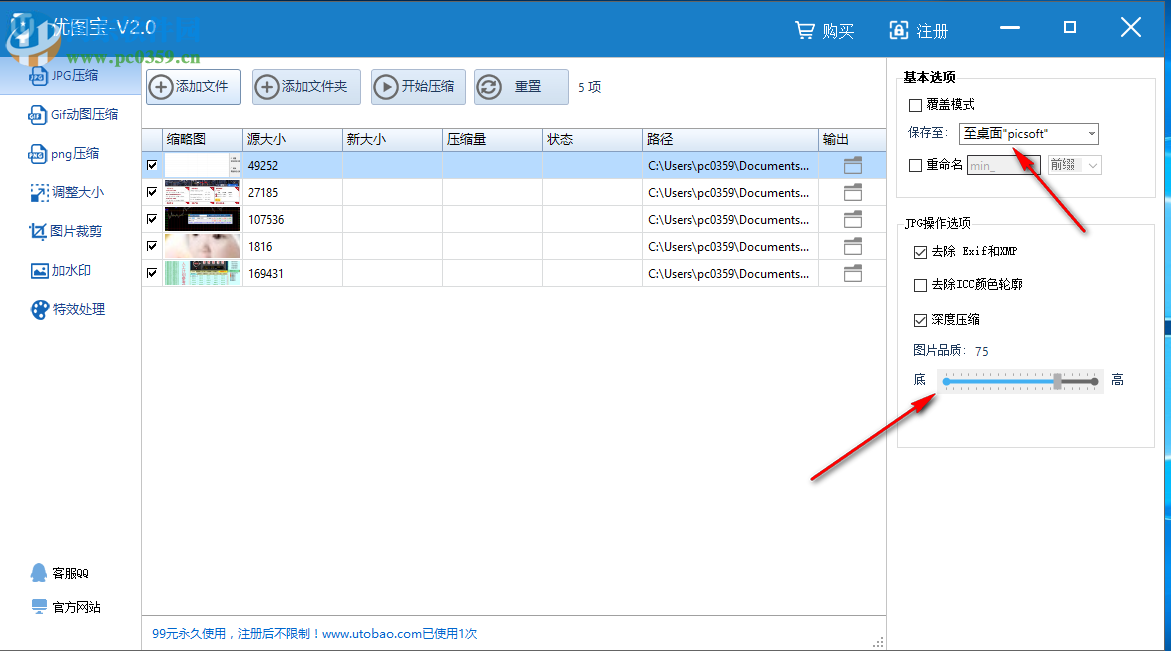Viewport: 1171px width, 651px height.
Task: Open 官方网站 official site link
Action: click(66, 607)
